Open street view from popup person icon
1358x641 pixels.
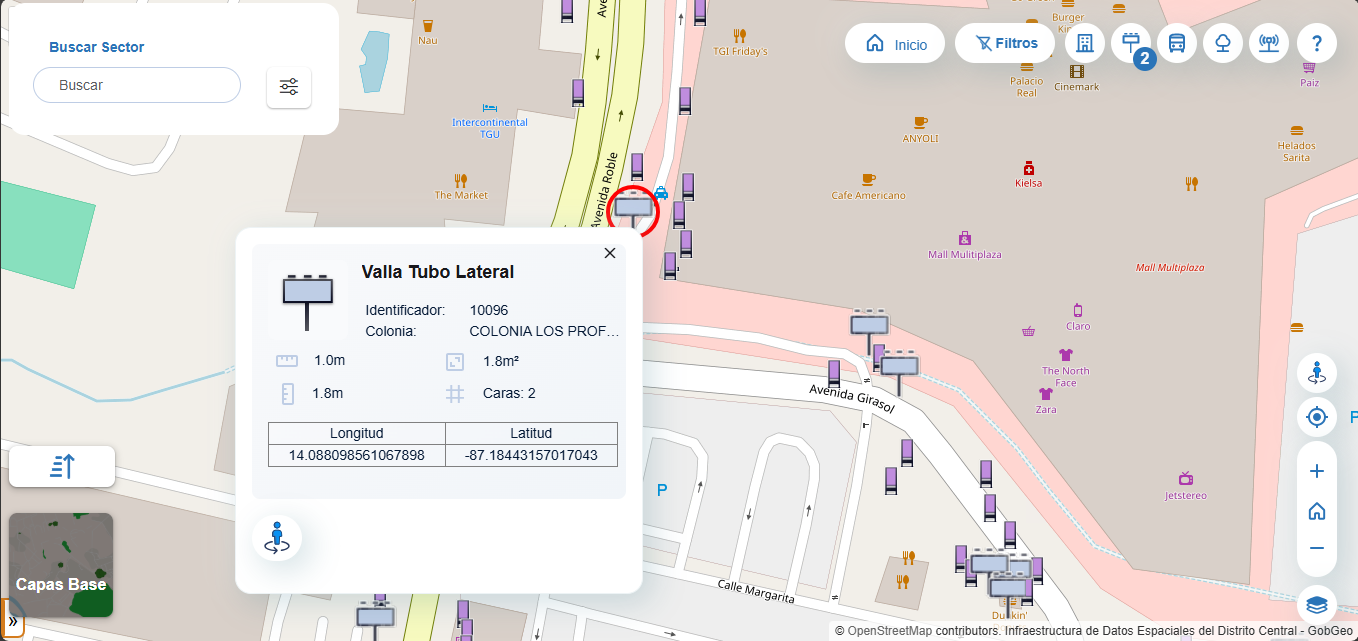277,537
